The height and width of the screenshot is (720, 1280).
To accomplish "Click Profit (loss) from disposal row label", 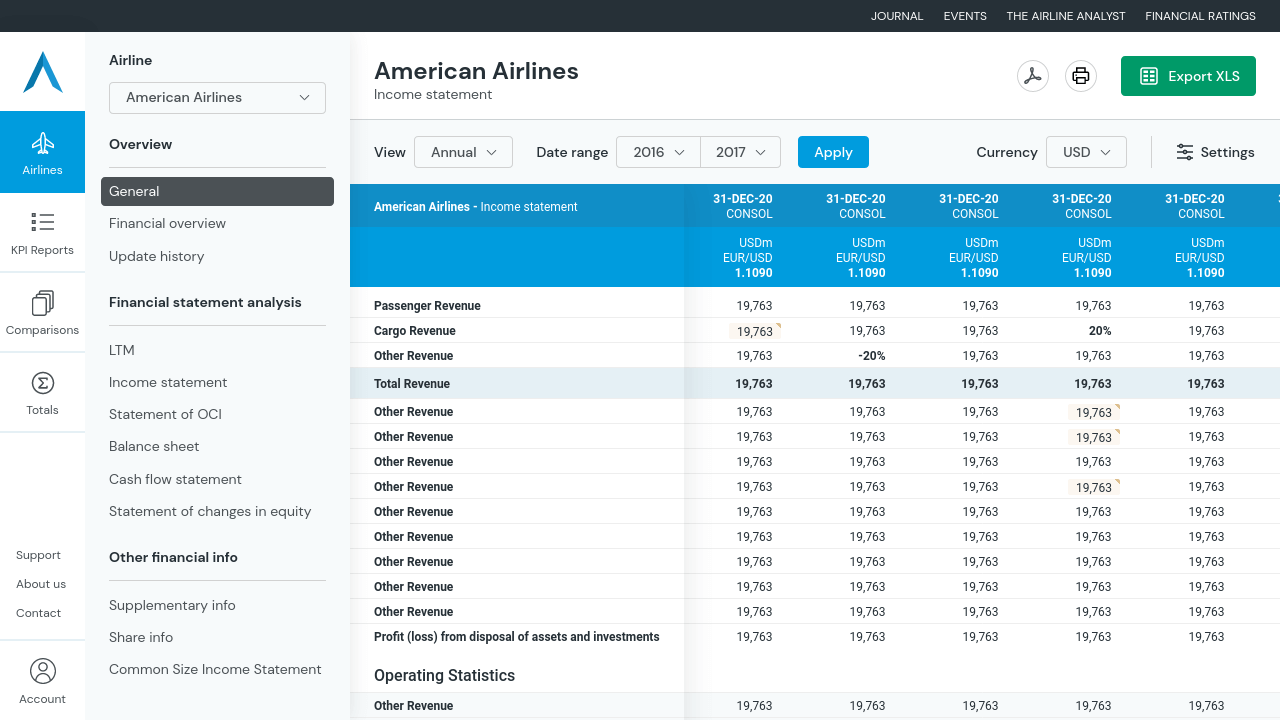I will tap(516, 637).
